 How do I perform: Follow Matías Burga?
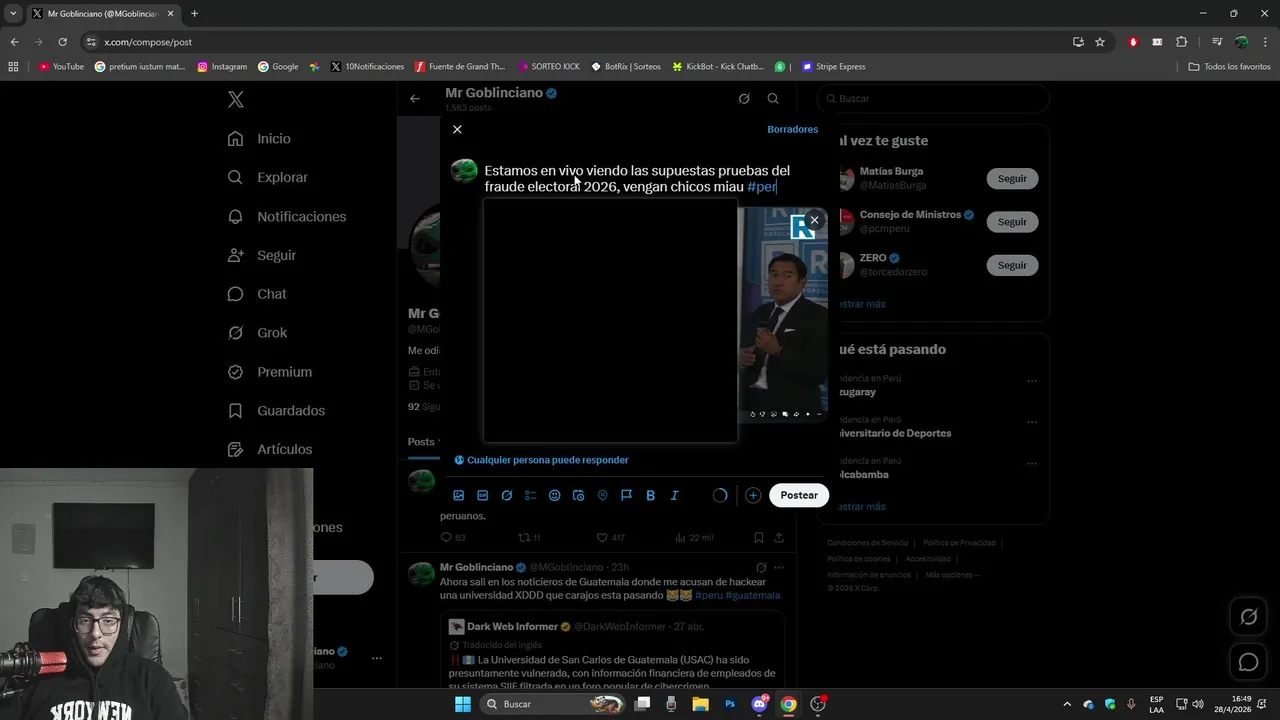(x=1012, y=178)
